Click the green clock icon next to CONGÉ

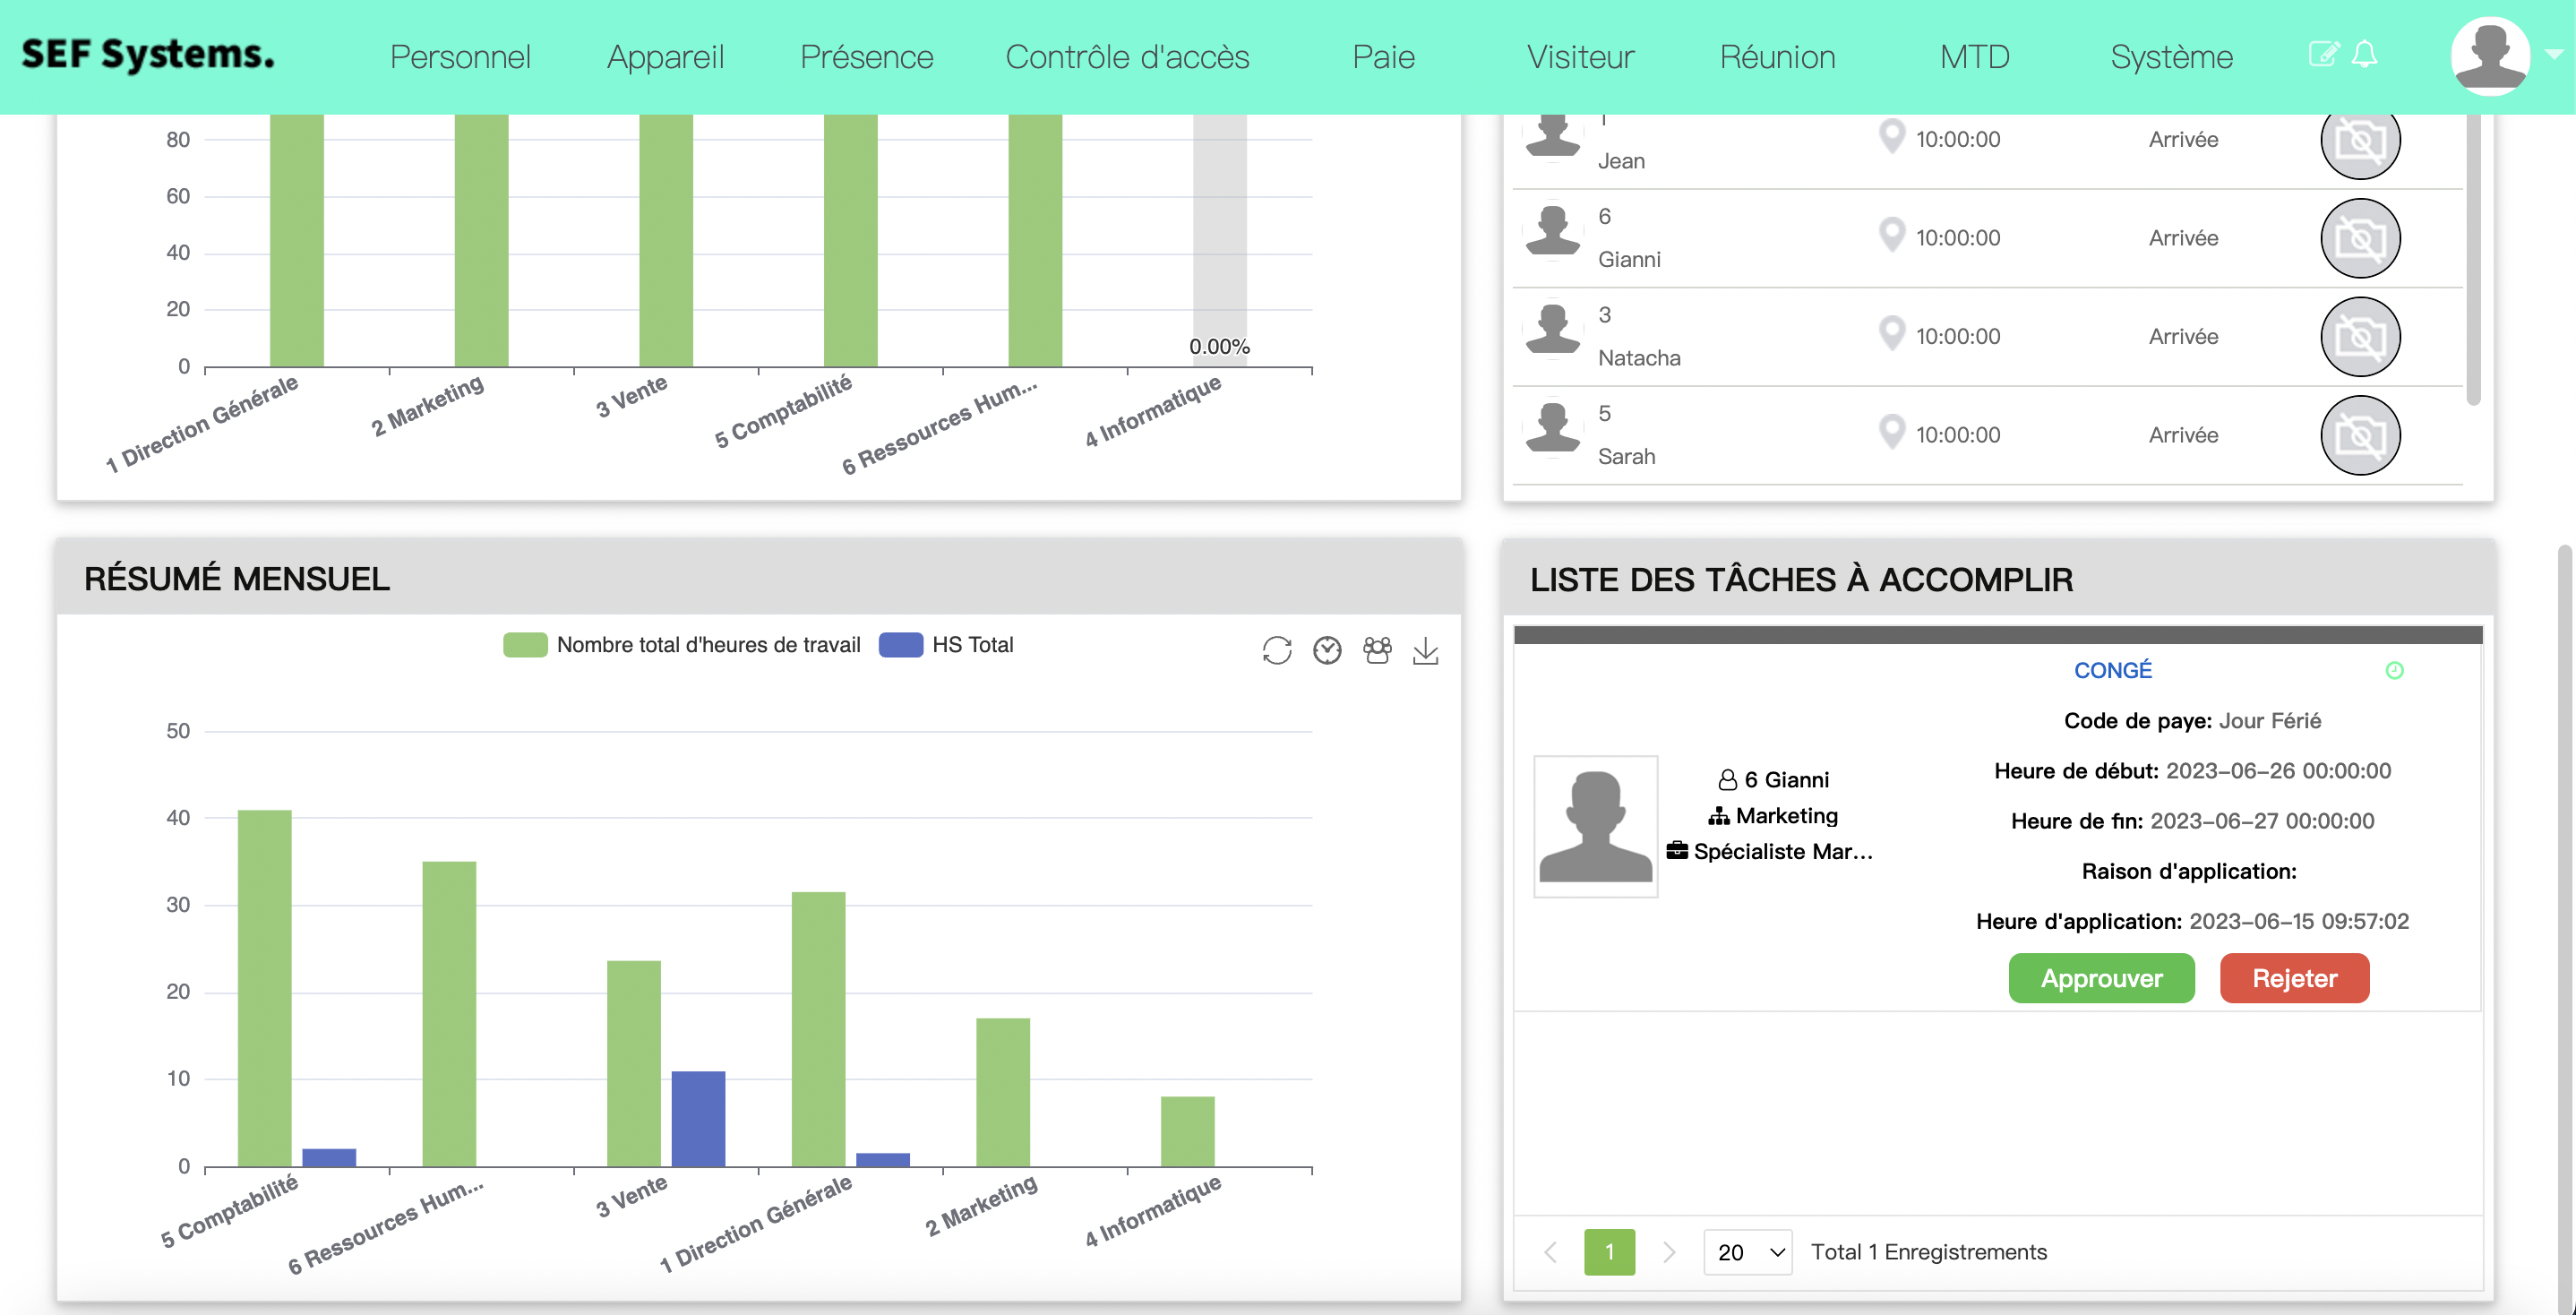[2395, 670]
